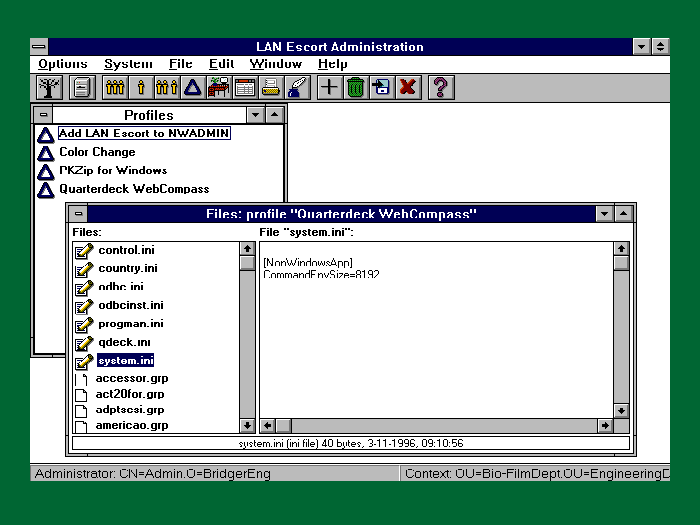Viewport: 700px width, 525px height.
Task: Click the server toolbar icon
Action: click(82, 87)
